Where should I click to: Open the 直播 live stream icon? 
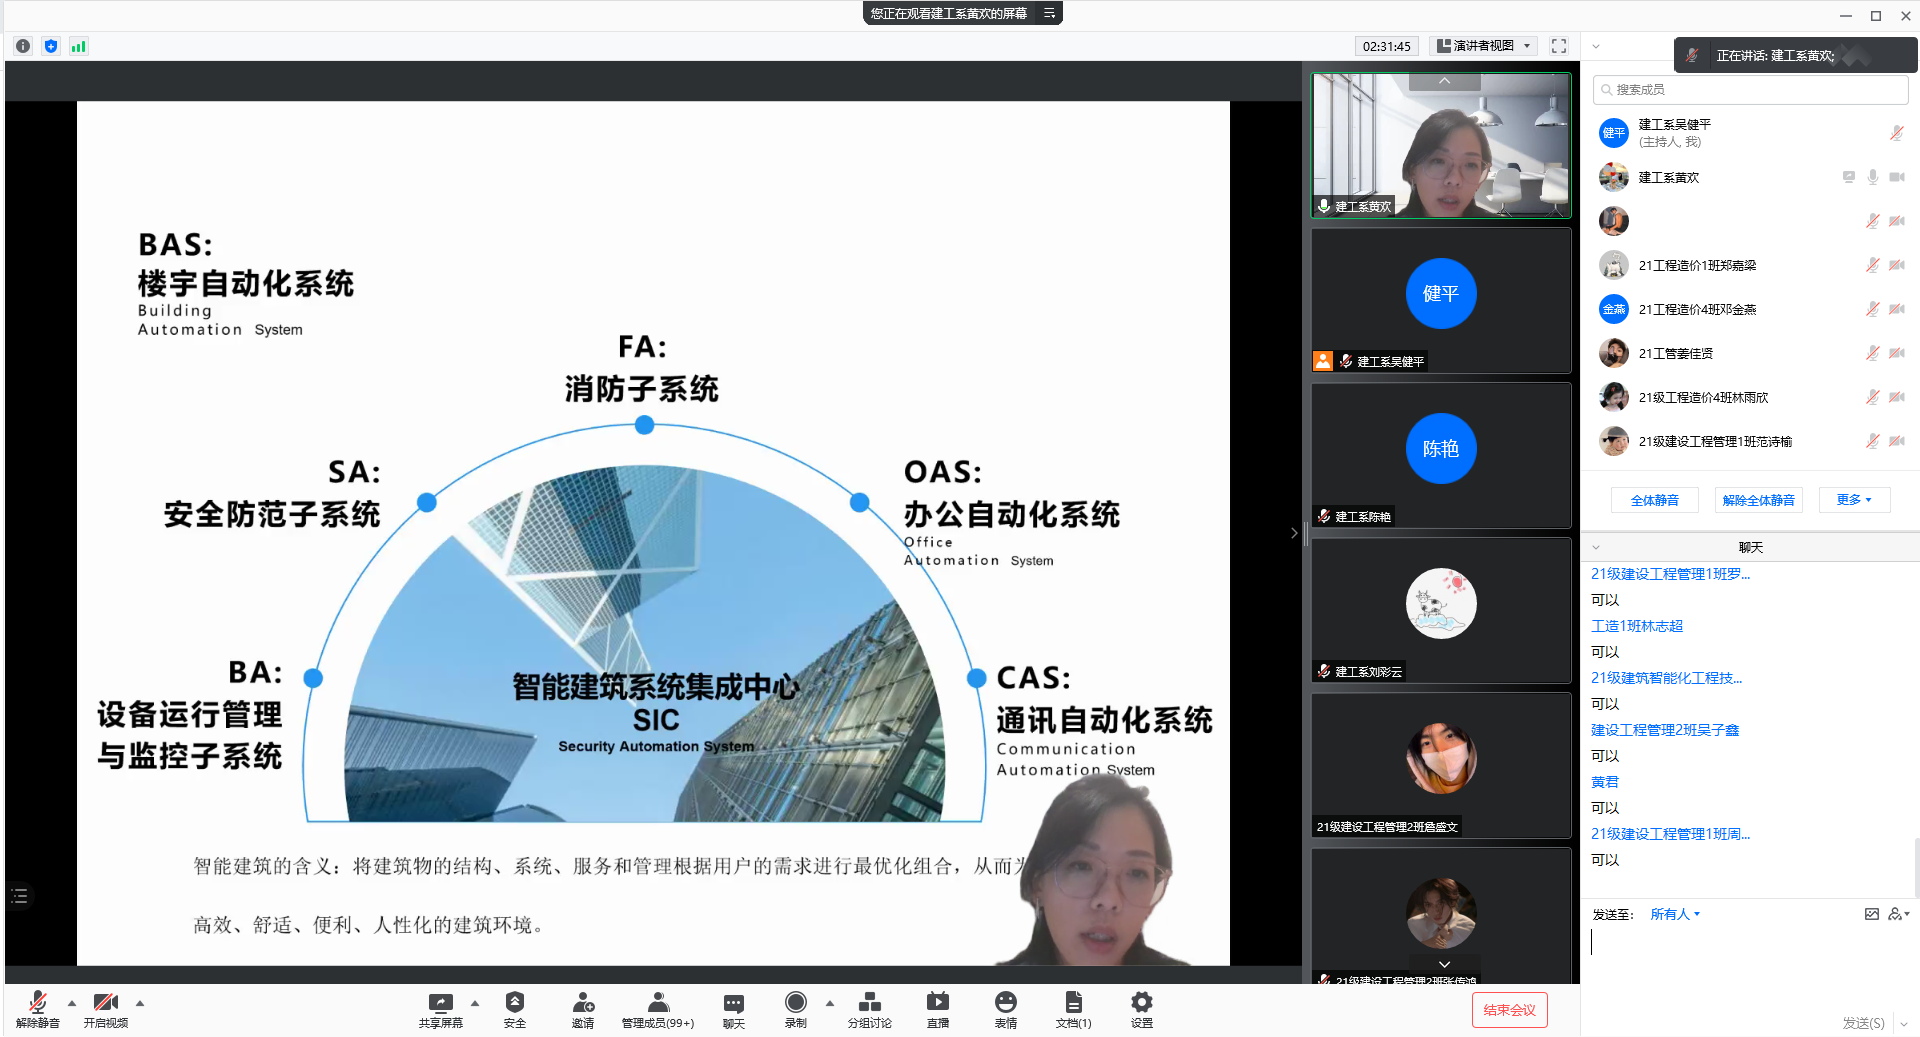coord(937,1003)
